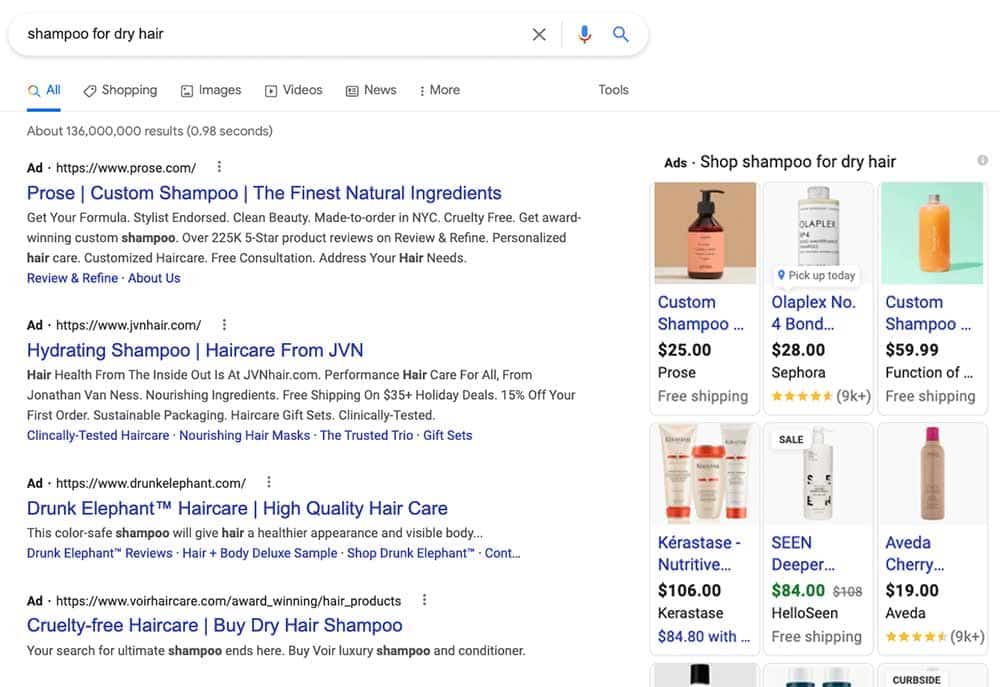The height and width of the screenshot is (687, 1000).
Task: Click the Prose shampoo bottle product image
Action: pyautogui.click(x=705, y=233)
